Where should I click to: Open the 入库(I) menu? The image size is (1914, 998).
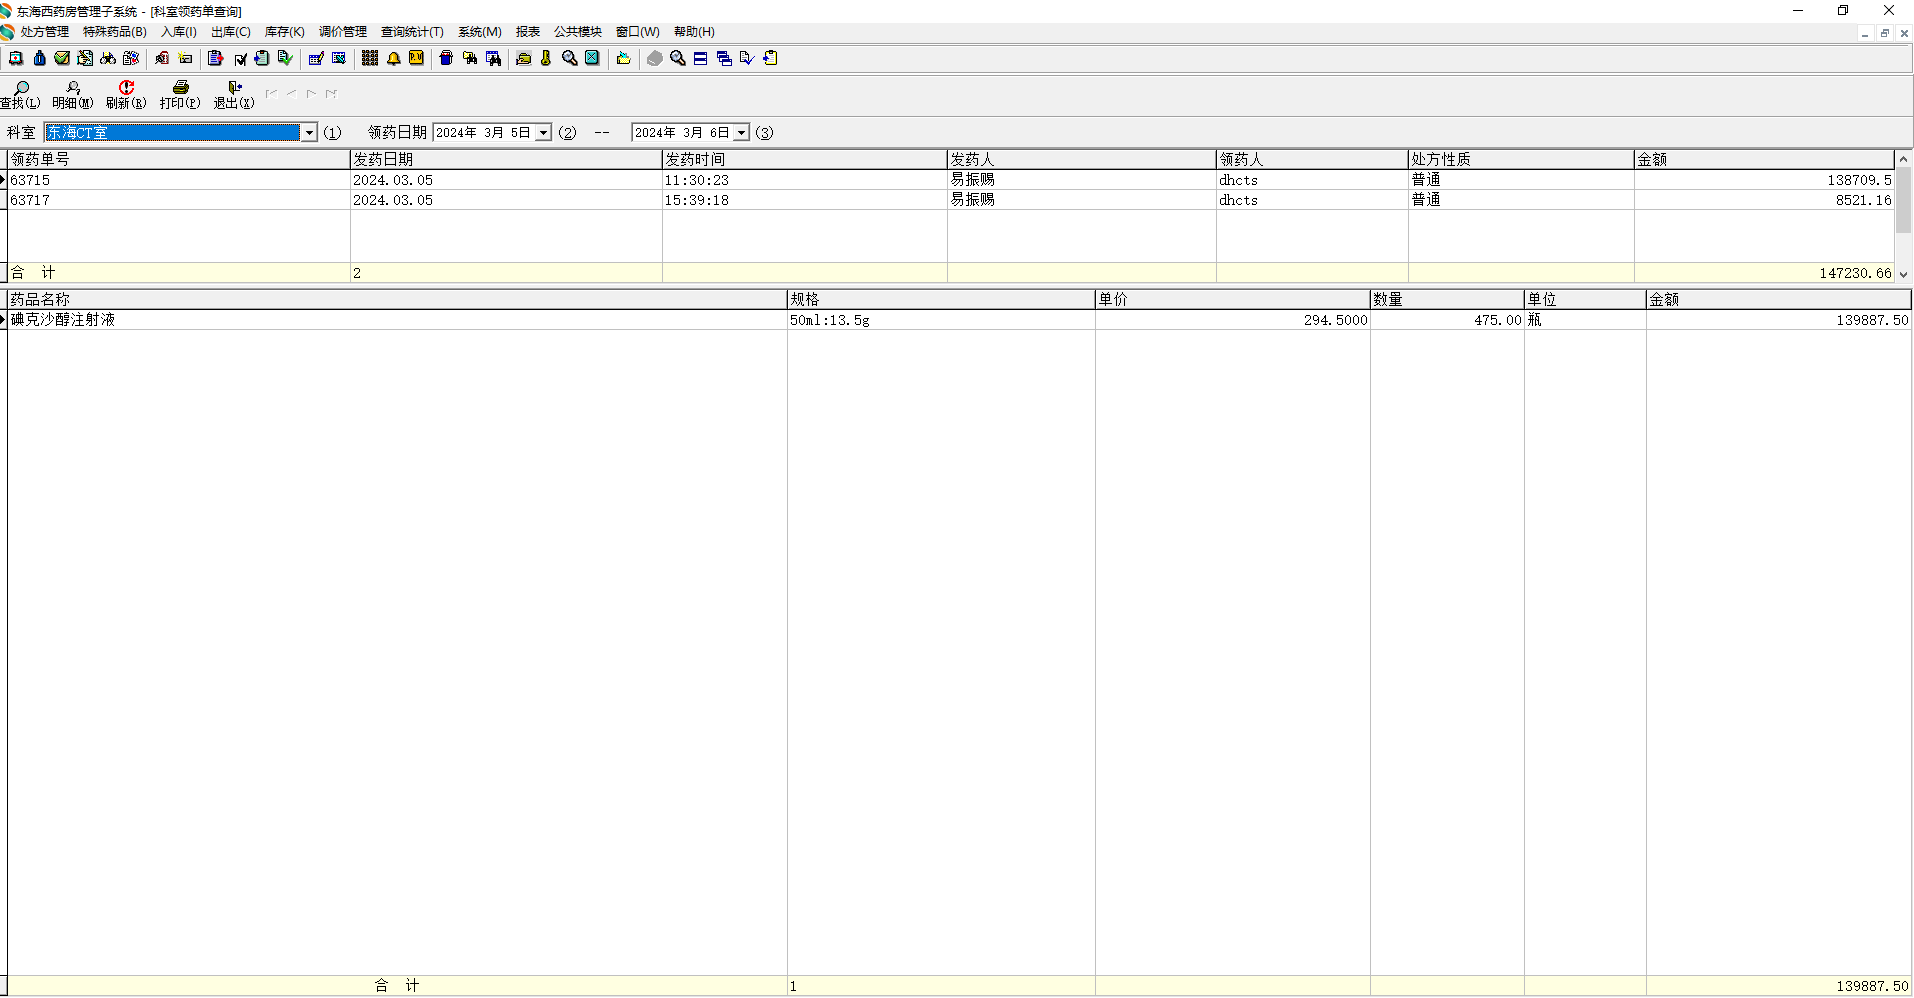pyautogui.click(x=179, y=32)
